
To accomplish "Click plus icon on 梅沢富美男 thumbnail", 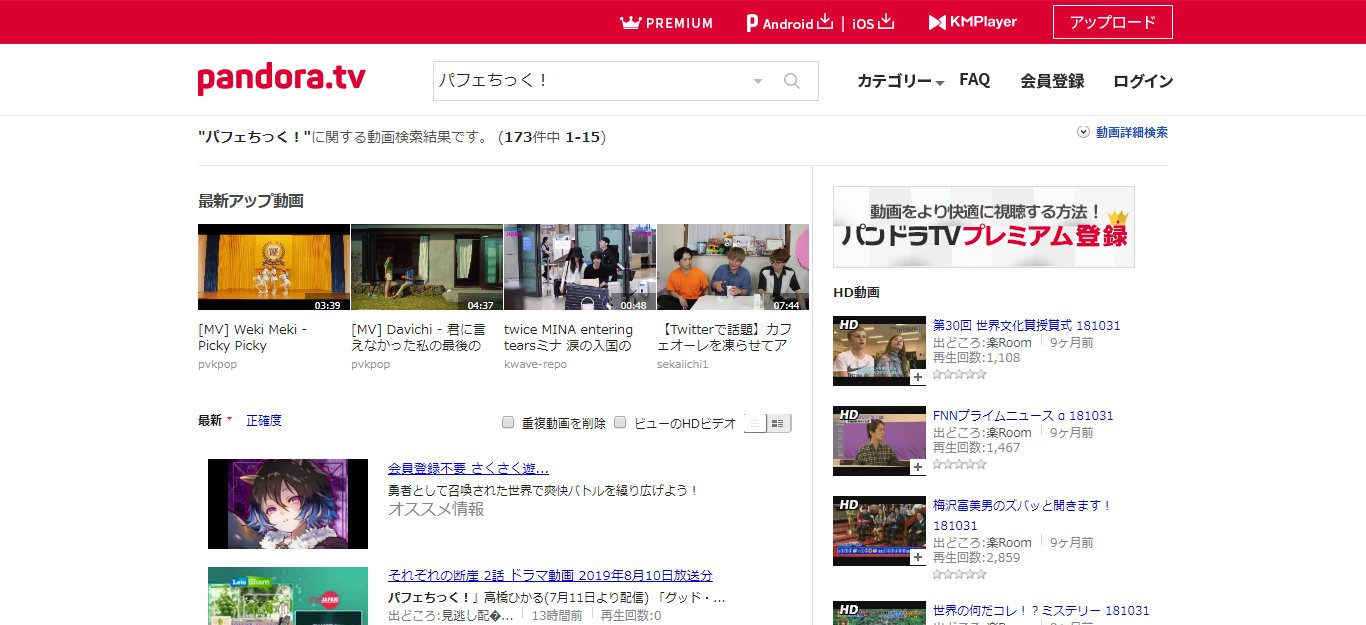I will click(x=917, y=558).
